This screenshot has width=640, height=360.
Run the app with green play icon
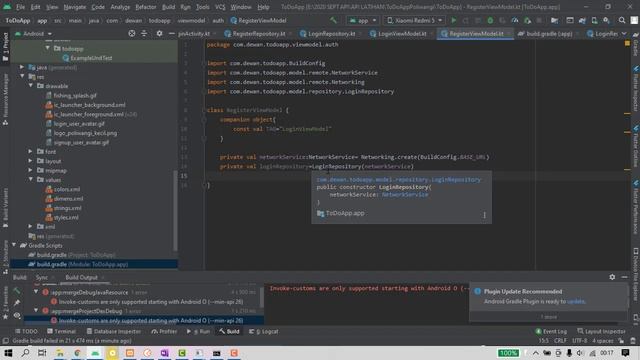453,20
